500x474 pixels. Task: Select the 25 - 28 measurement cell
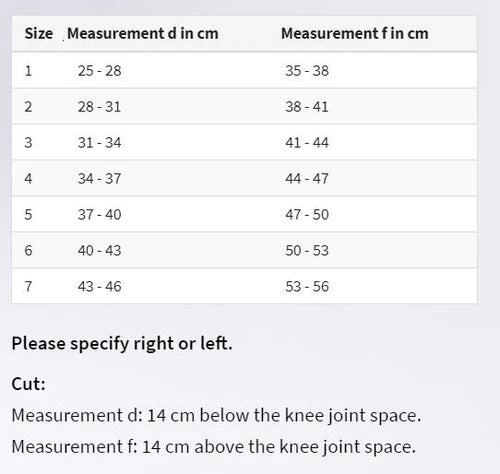pyautogui.click(x=99, y=71)
